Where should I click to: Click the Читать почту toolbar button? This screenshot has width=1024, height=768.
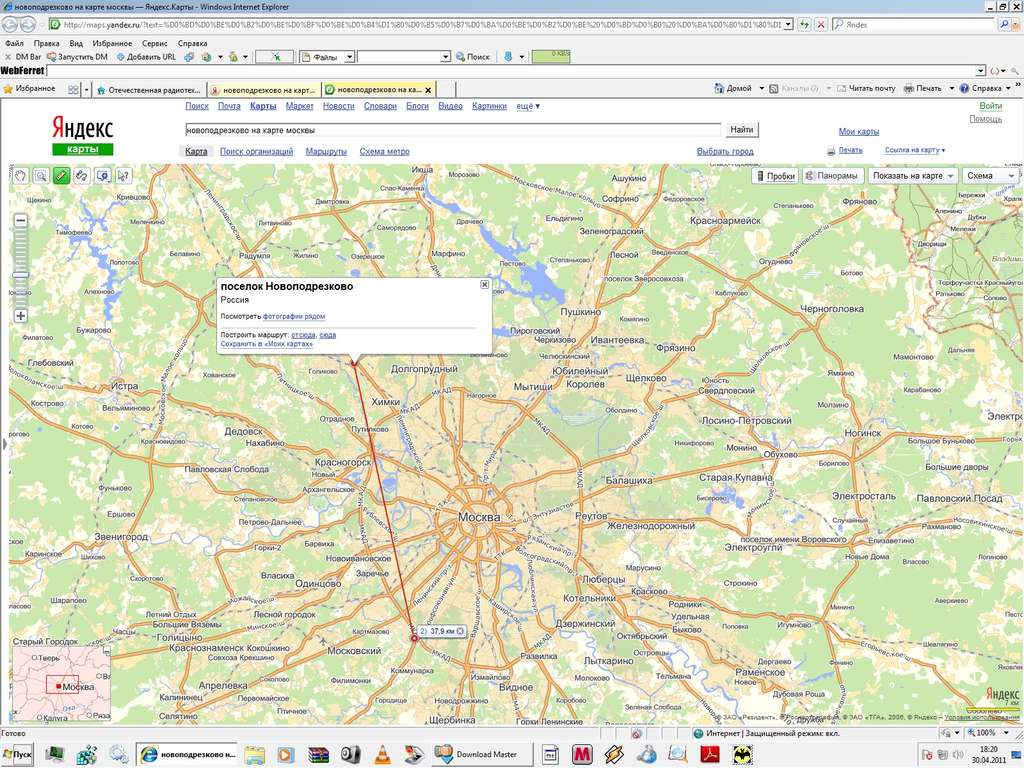coord(866,88)
